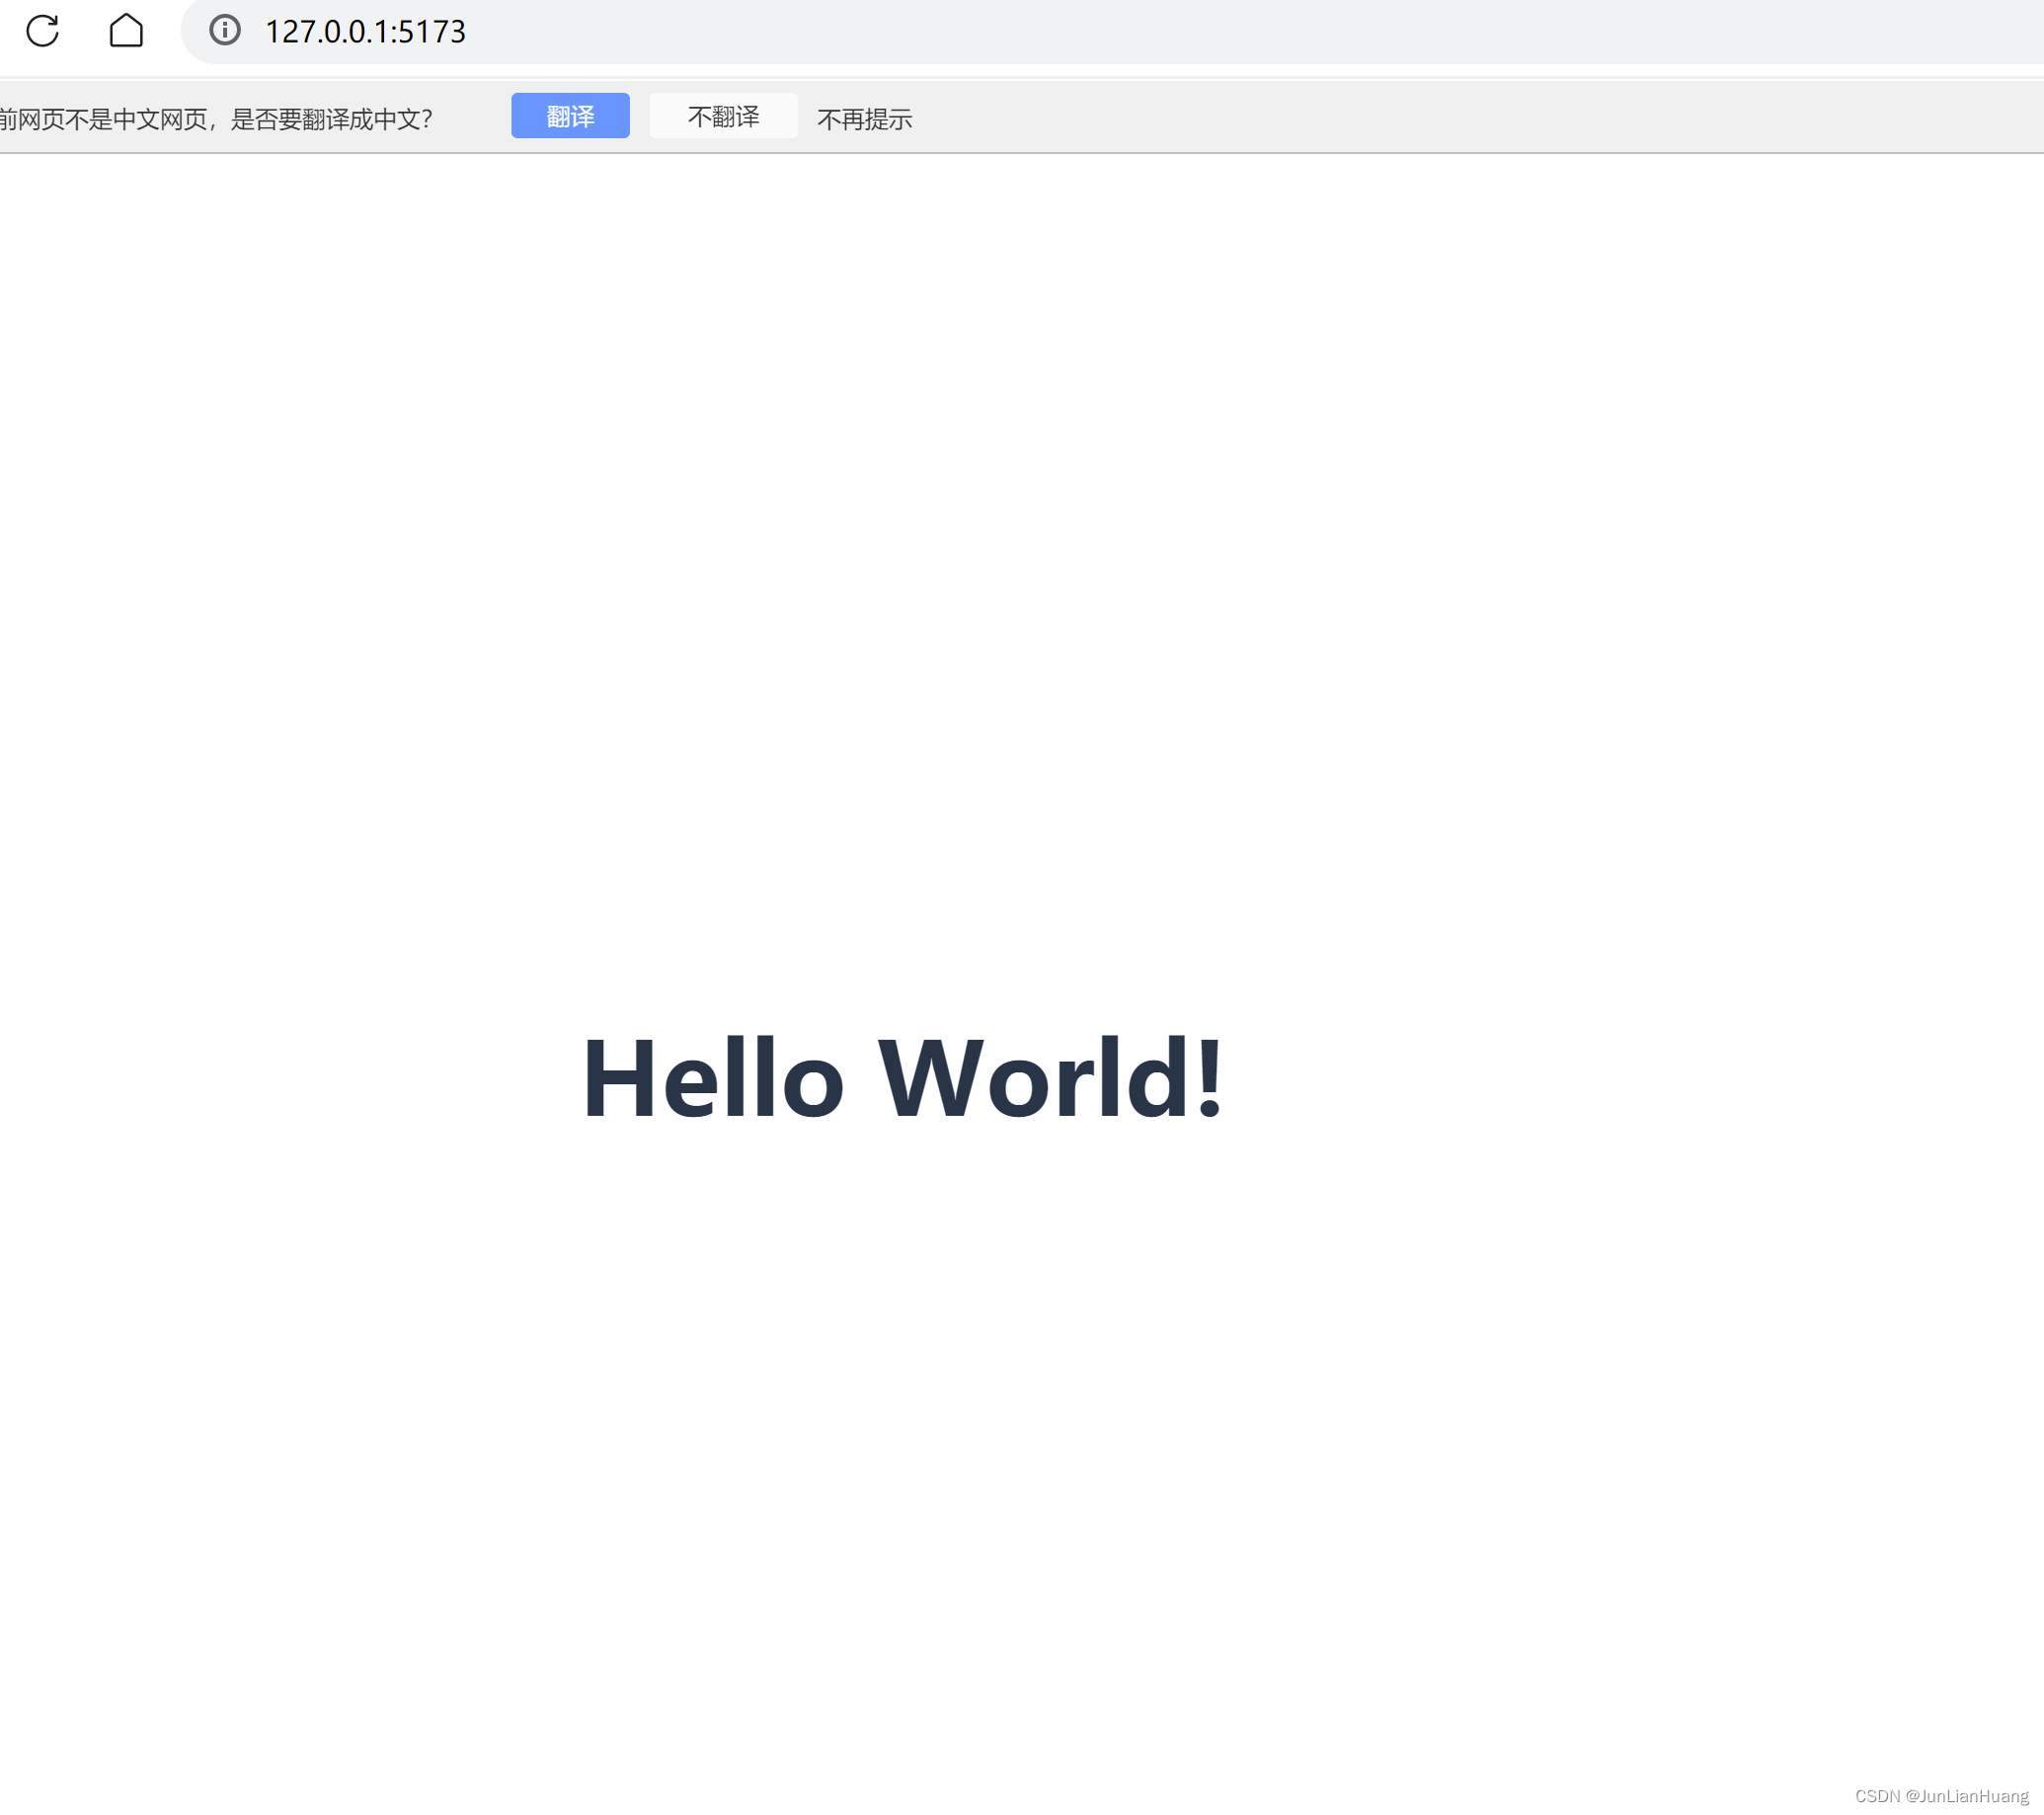Click the word World! in the heading
The image size is (2044, 1815).
pyautogui.click(x=1050, y=1079)
